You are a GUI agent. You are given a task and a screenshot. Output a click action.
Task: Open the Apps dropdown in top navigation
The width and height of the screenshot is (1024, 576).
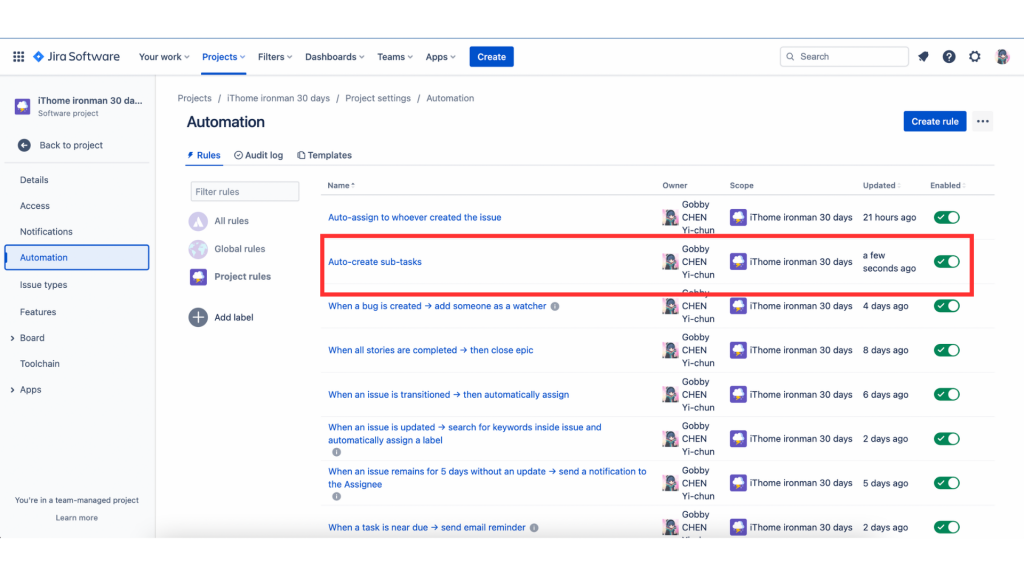click(441, 57)
